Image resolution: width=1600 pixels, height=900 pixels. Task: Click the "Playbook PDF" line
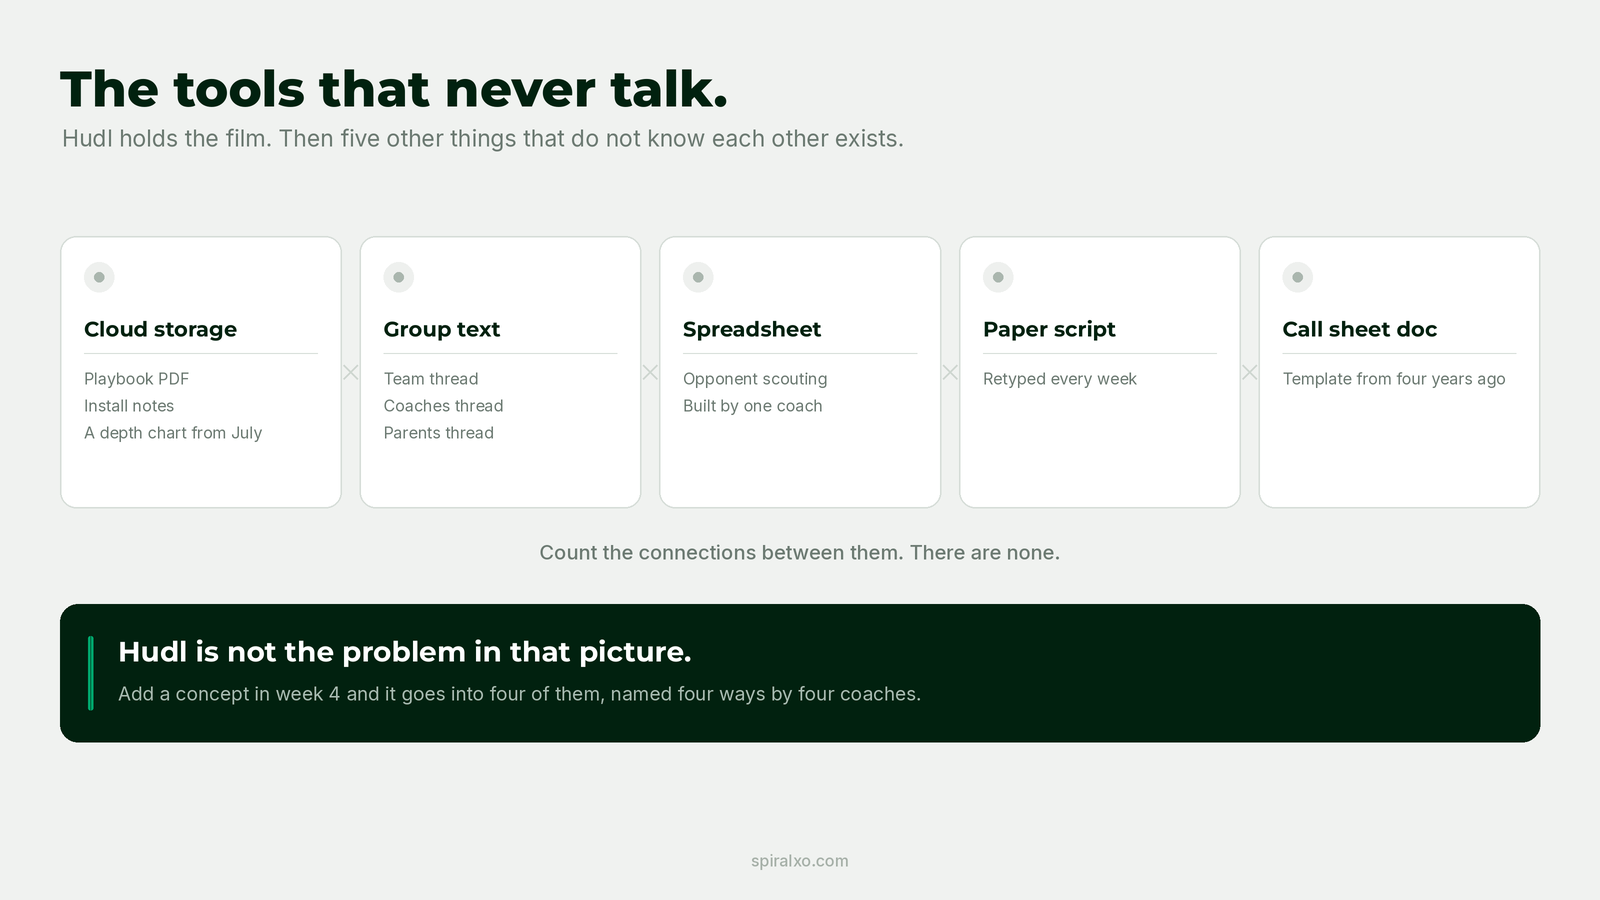pos(137,379)
